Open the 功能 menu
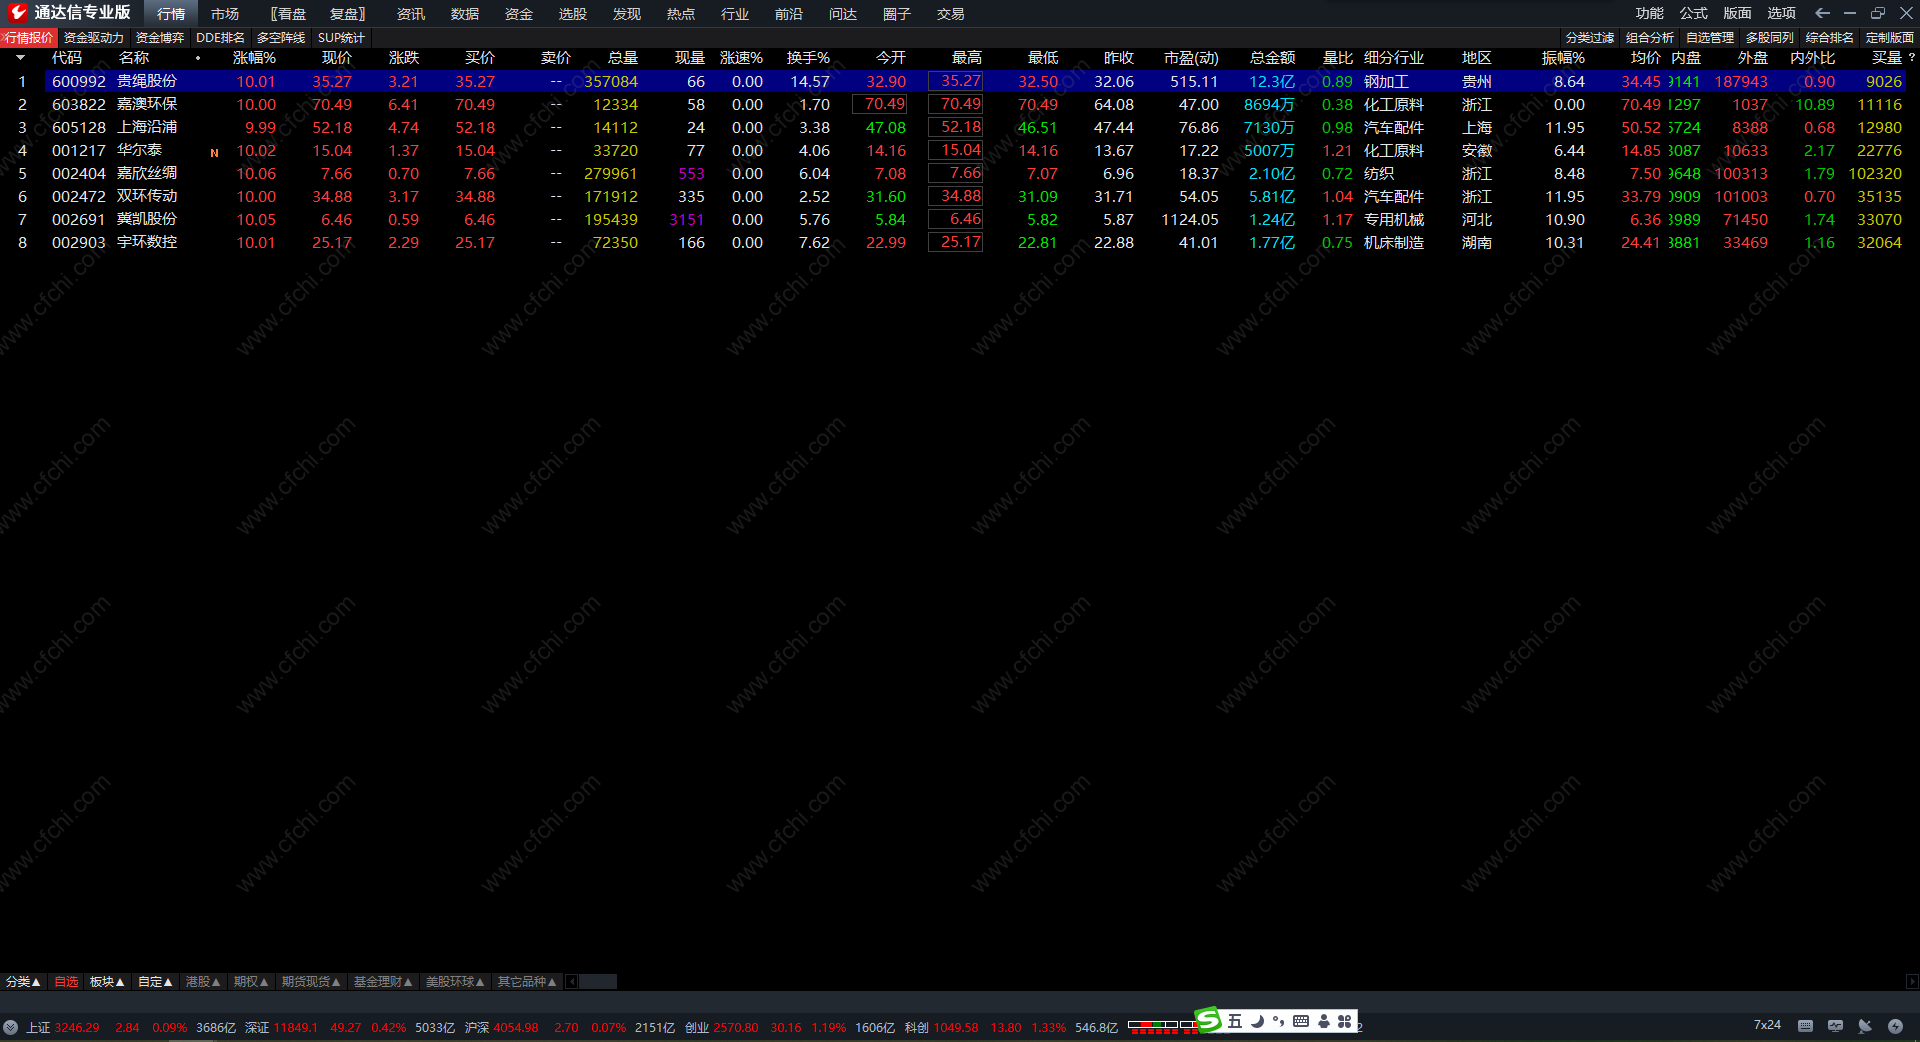Viewport: 1920px width, 1042px height. (1650, 13)
